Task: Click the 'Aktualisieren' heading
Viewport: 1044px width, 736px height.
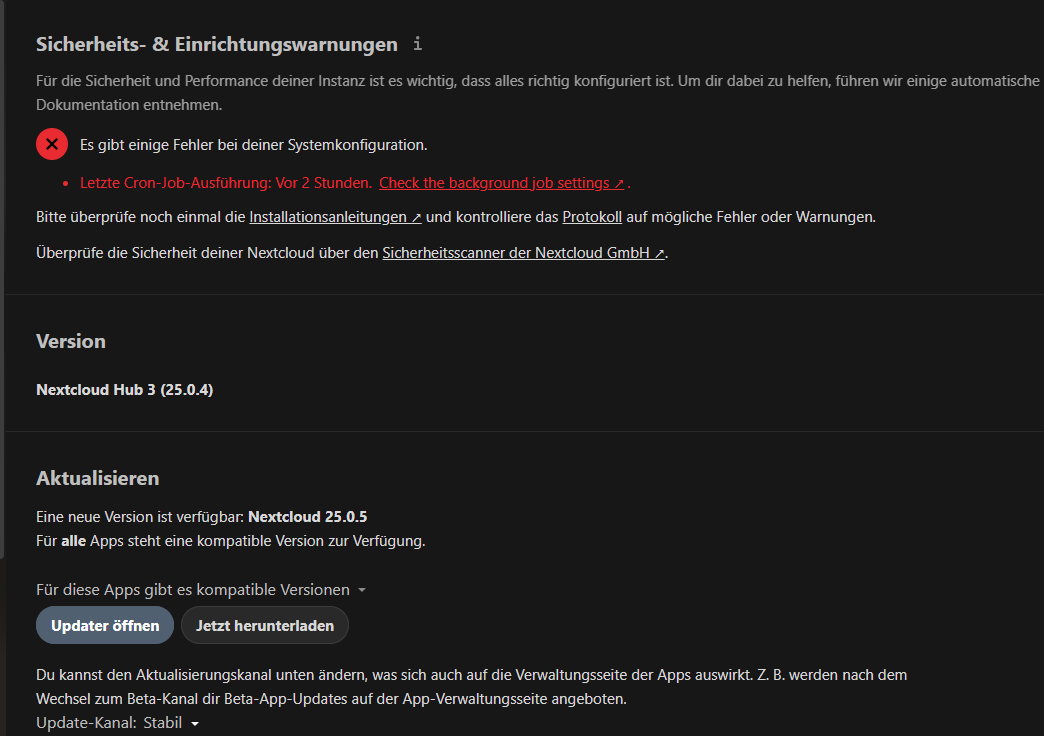Action: click(x=98, y=478)
